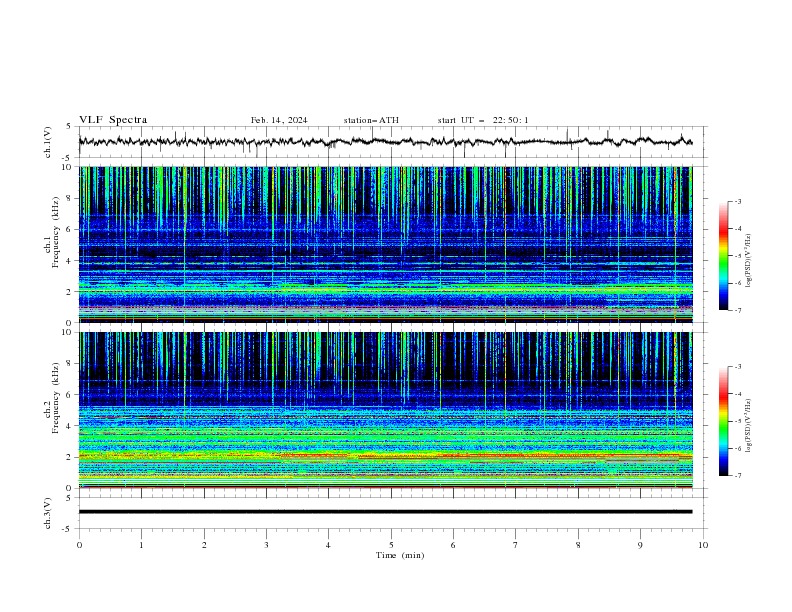
Task: Click the ch.1 voltage waveform trace
Action: (385, 142)
